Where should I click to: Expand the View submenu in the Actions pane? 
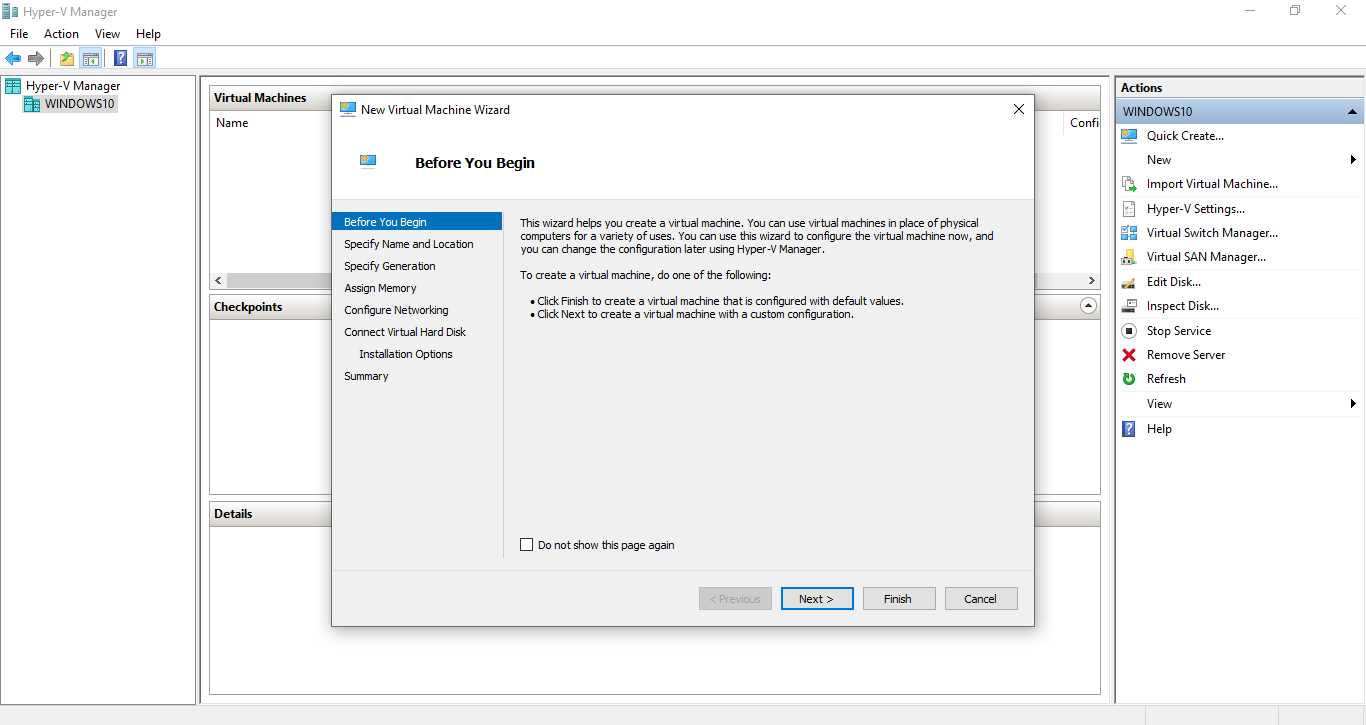pyautogui.click(x=1354, y=403)
